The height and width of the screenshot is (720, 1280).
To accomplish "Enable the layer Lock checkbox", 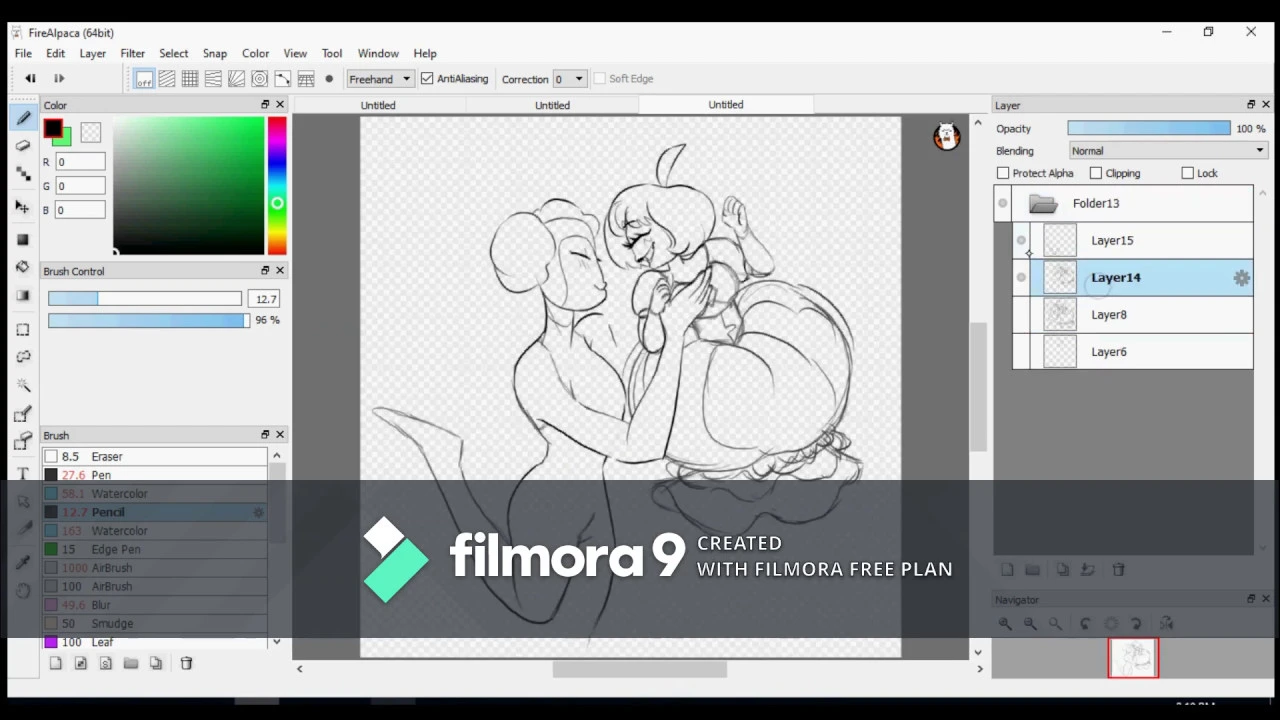I will [1188, 173].
